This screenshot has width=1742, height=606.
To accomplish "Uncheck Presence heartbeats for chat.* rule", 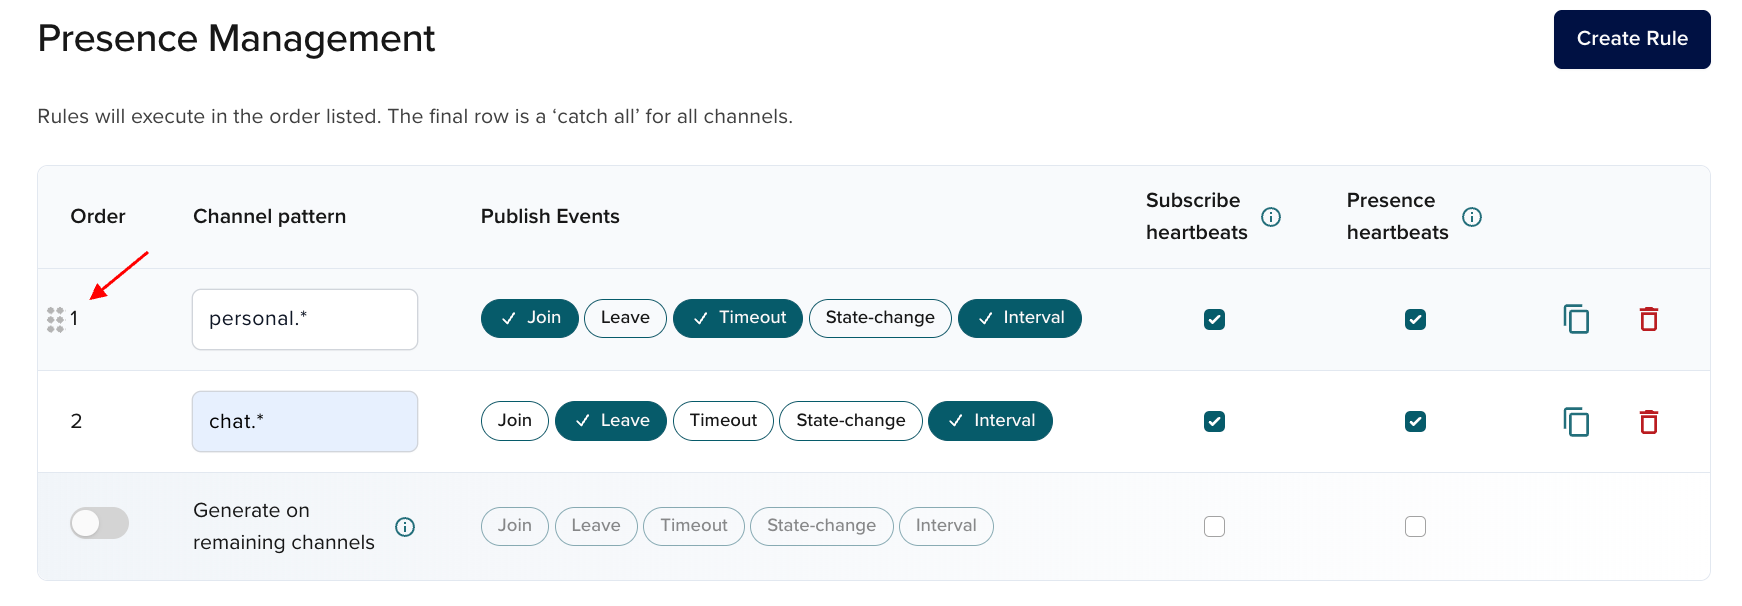I will pyautogui.click(x=1415, y=422).
